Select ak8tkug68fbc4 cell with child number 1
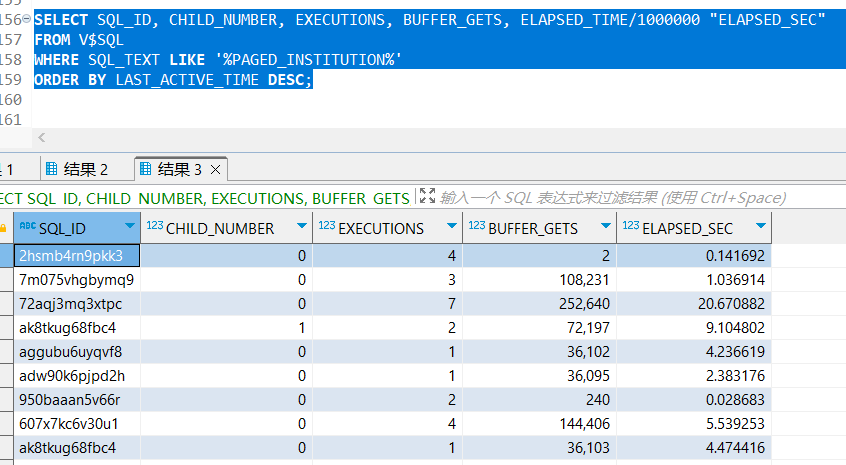The height and width of the screenshot is (465, 846). (x=77, y=327)
